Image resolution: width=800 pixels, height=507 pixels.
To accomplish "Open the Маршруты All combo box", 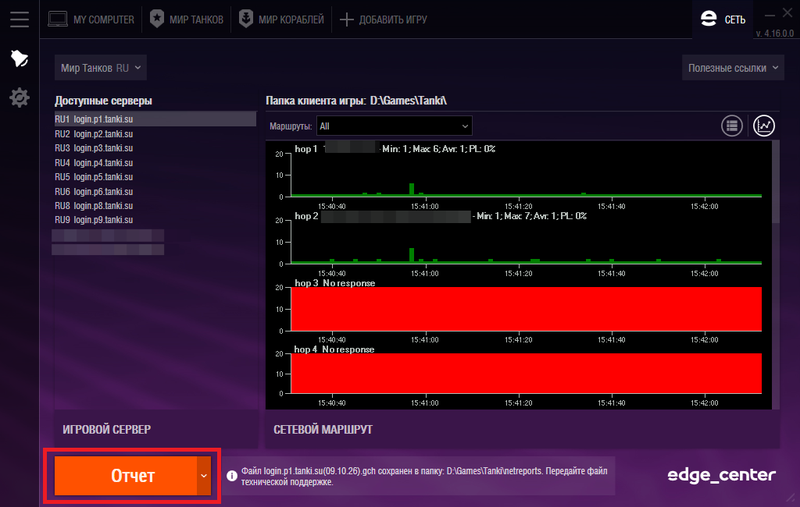I will [394, 126].
